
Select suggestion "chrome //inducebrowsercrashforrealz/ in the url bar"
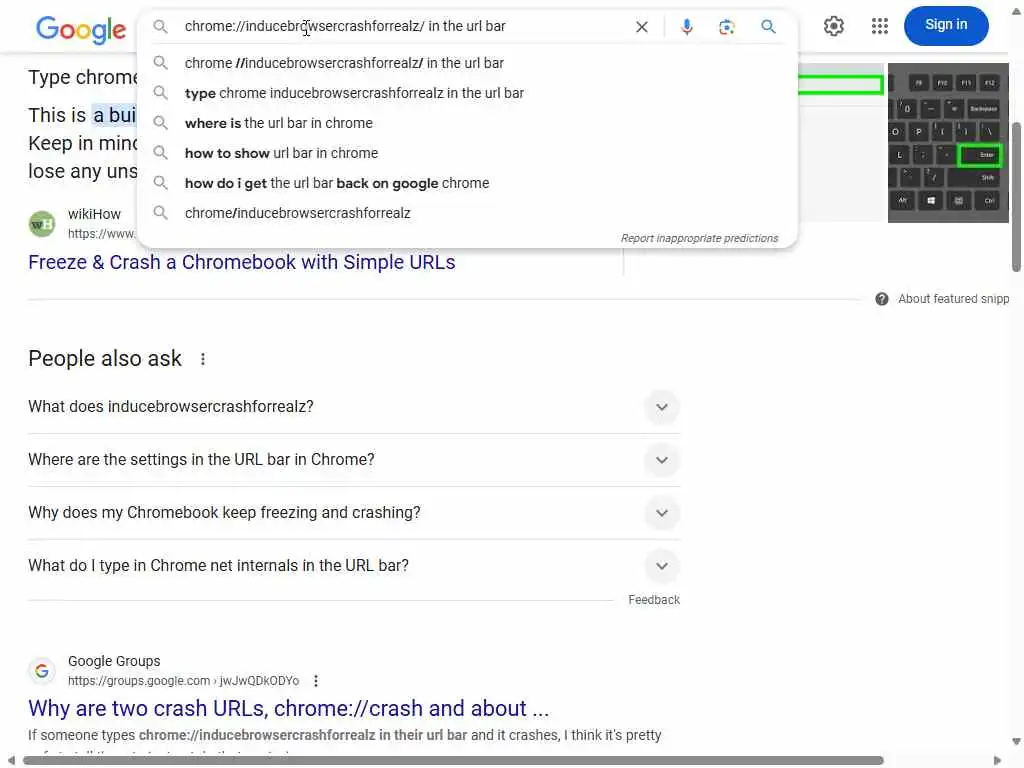[x=467, y=63]
